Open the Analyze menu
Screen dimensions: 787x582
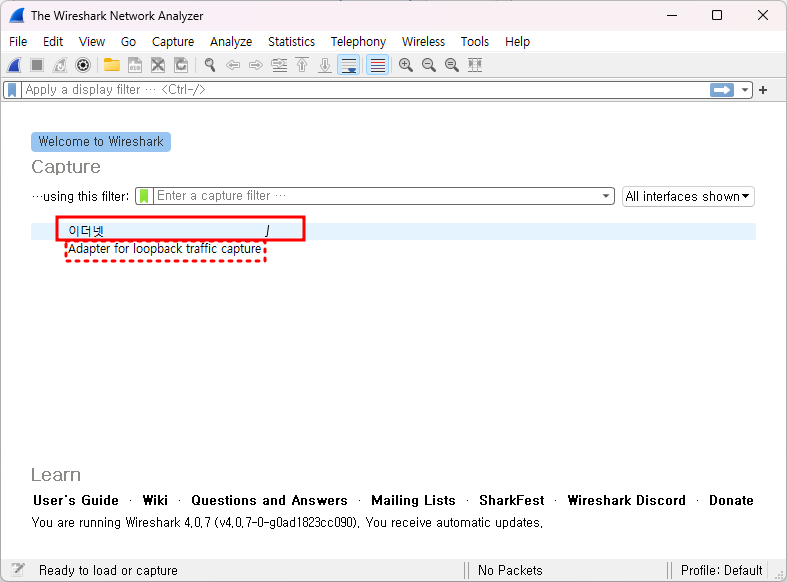[231, 42]
